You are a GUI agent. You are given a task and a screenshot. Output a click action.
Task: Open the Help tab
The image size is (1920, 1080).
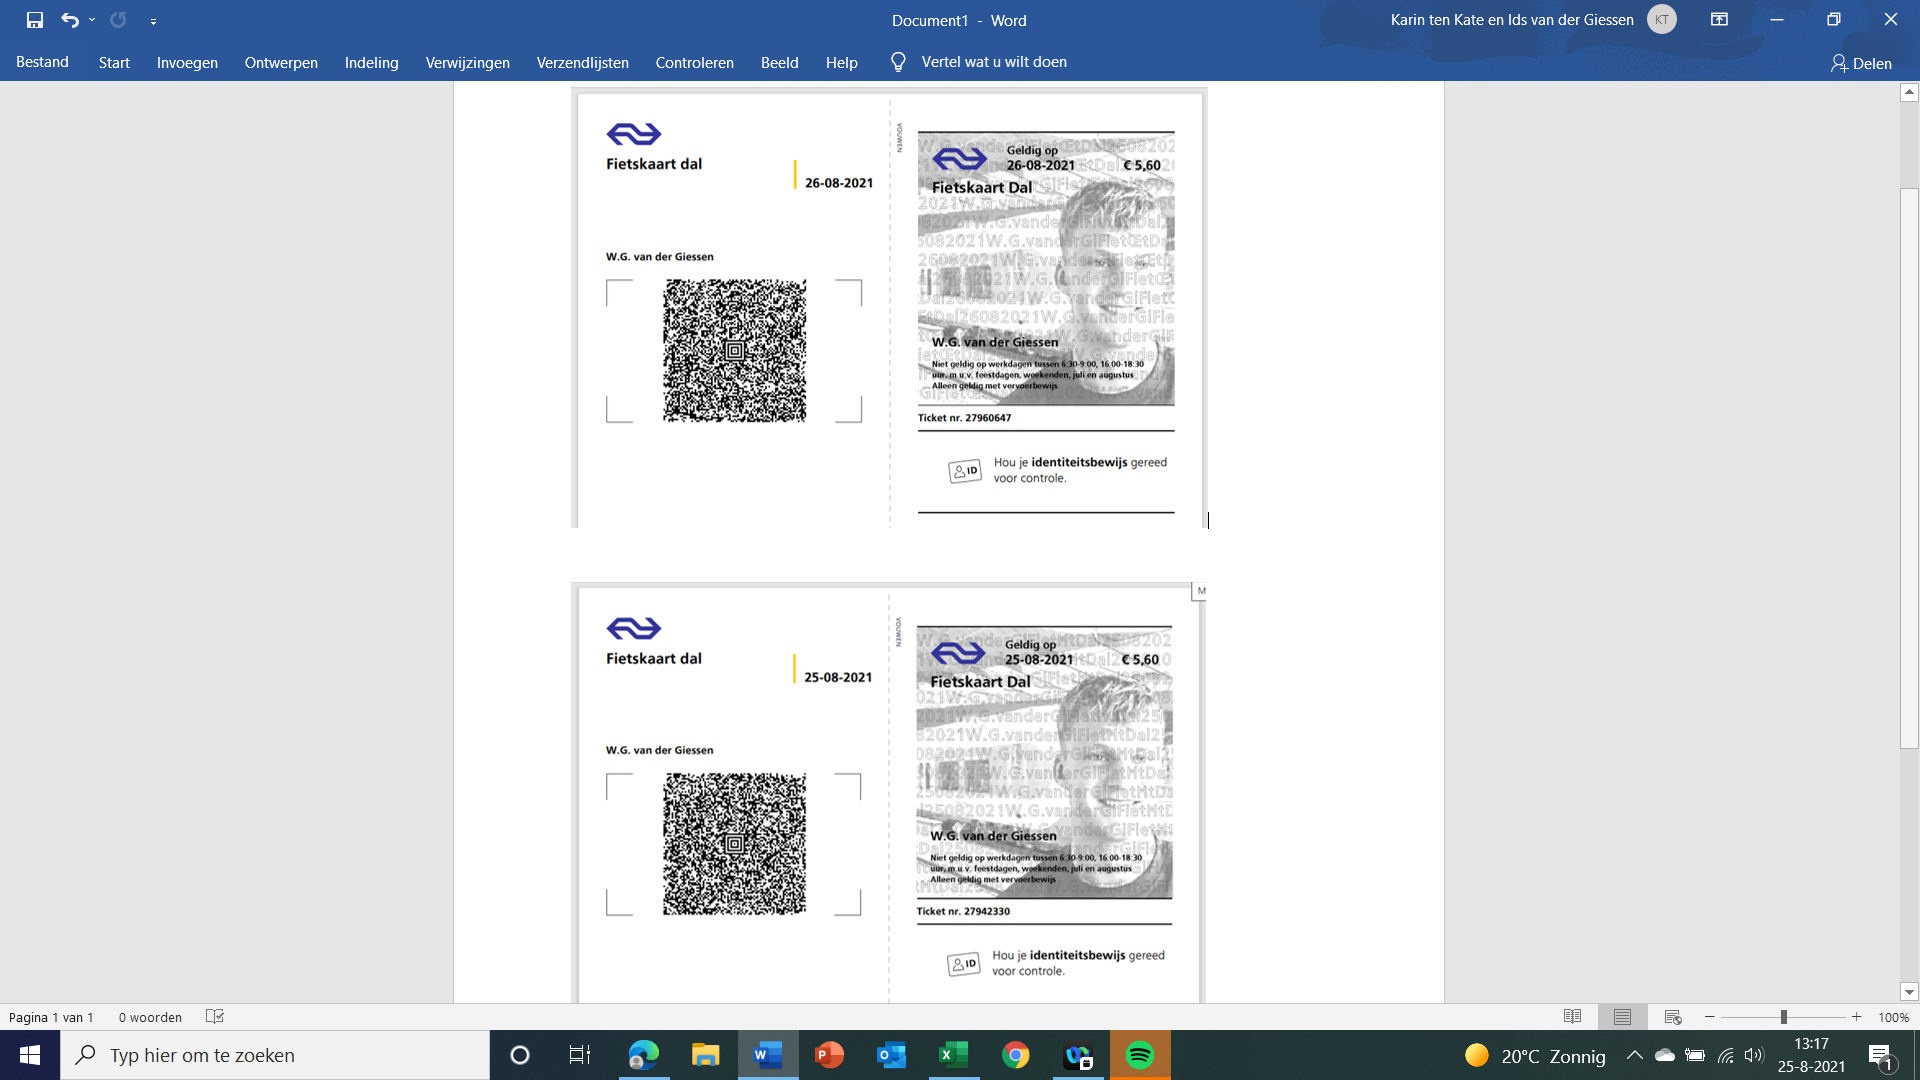[841, 62]
